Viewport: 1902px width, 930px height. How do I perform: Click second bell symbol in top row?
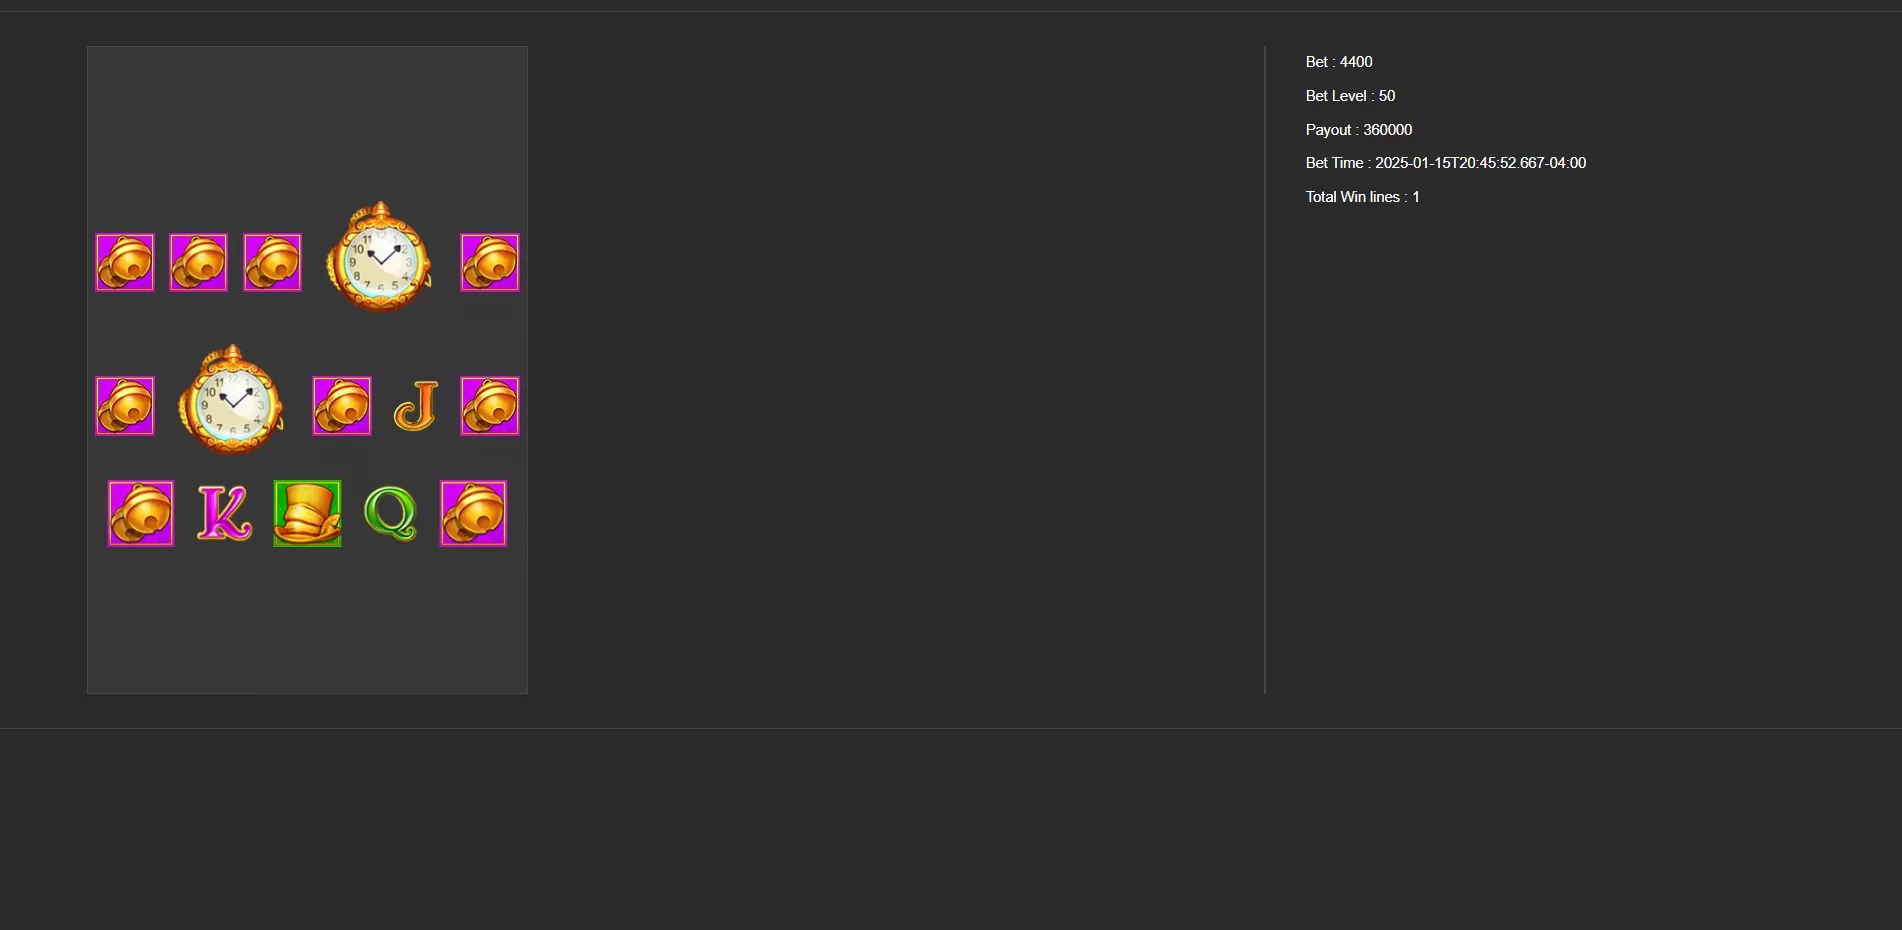[199, 263]
